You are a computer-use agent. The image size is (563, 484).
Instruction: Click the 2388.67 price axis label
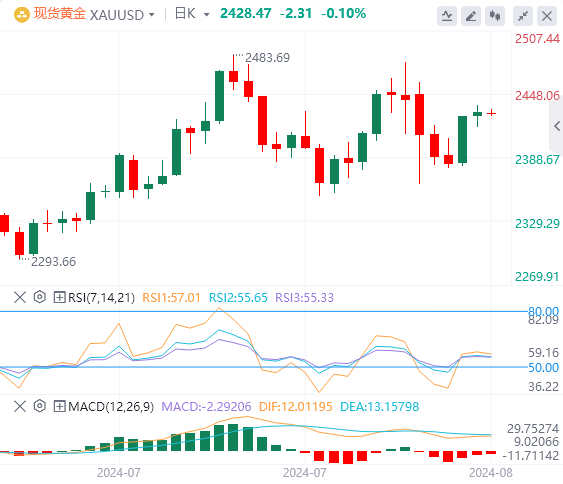[537, 160]
